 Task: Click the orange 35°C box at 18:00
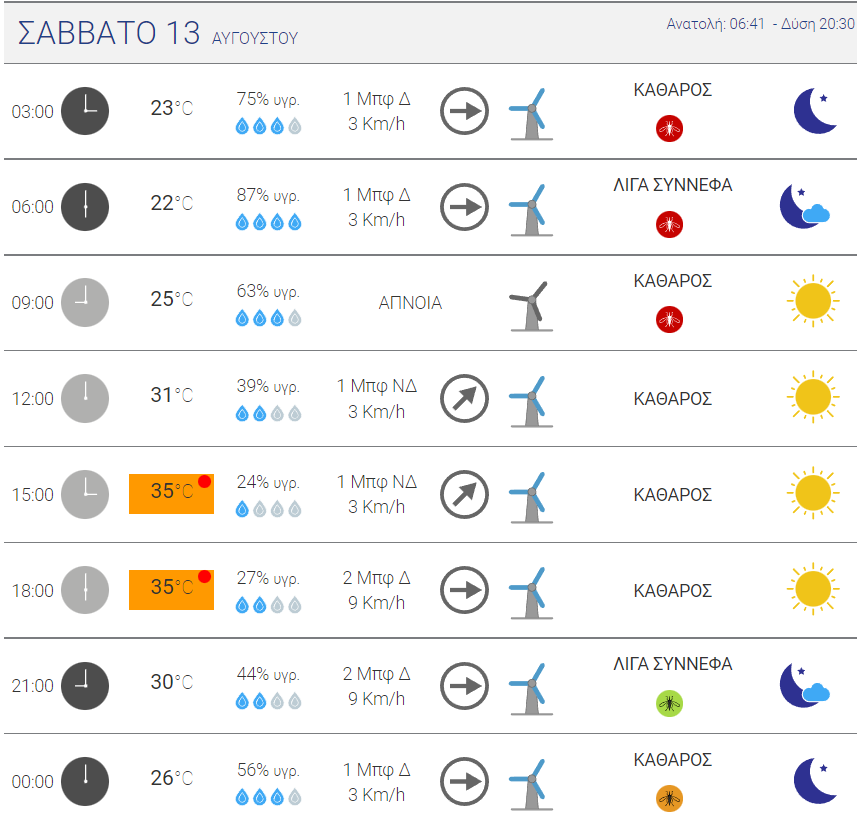click(171, 589)
